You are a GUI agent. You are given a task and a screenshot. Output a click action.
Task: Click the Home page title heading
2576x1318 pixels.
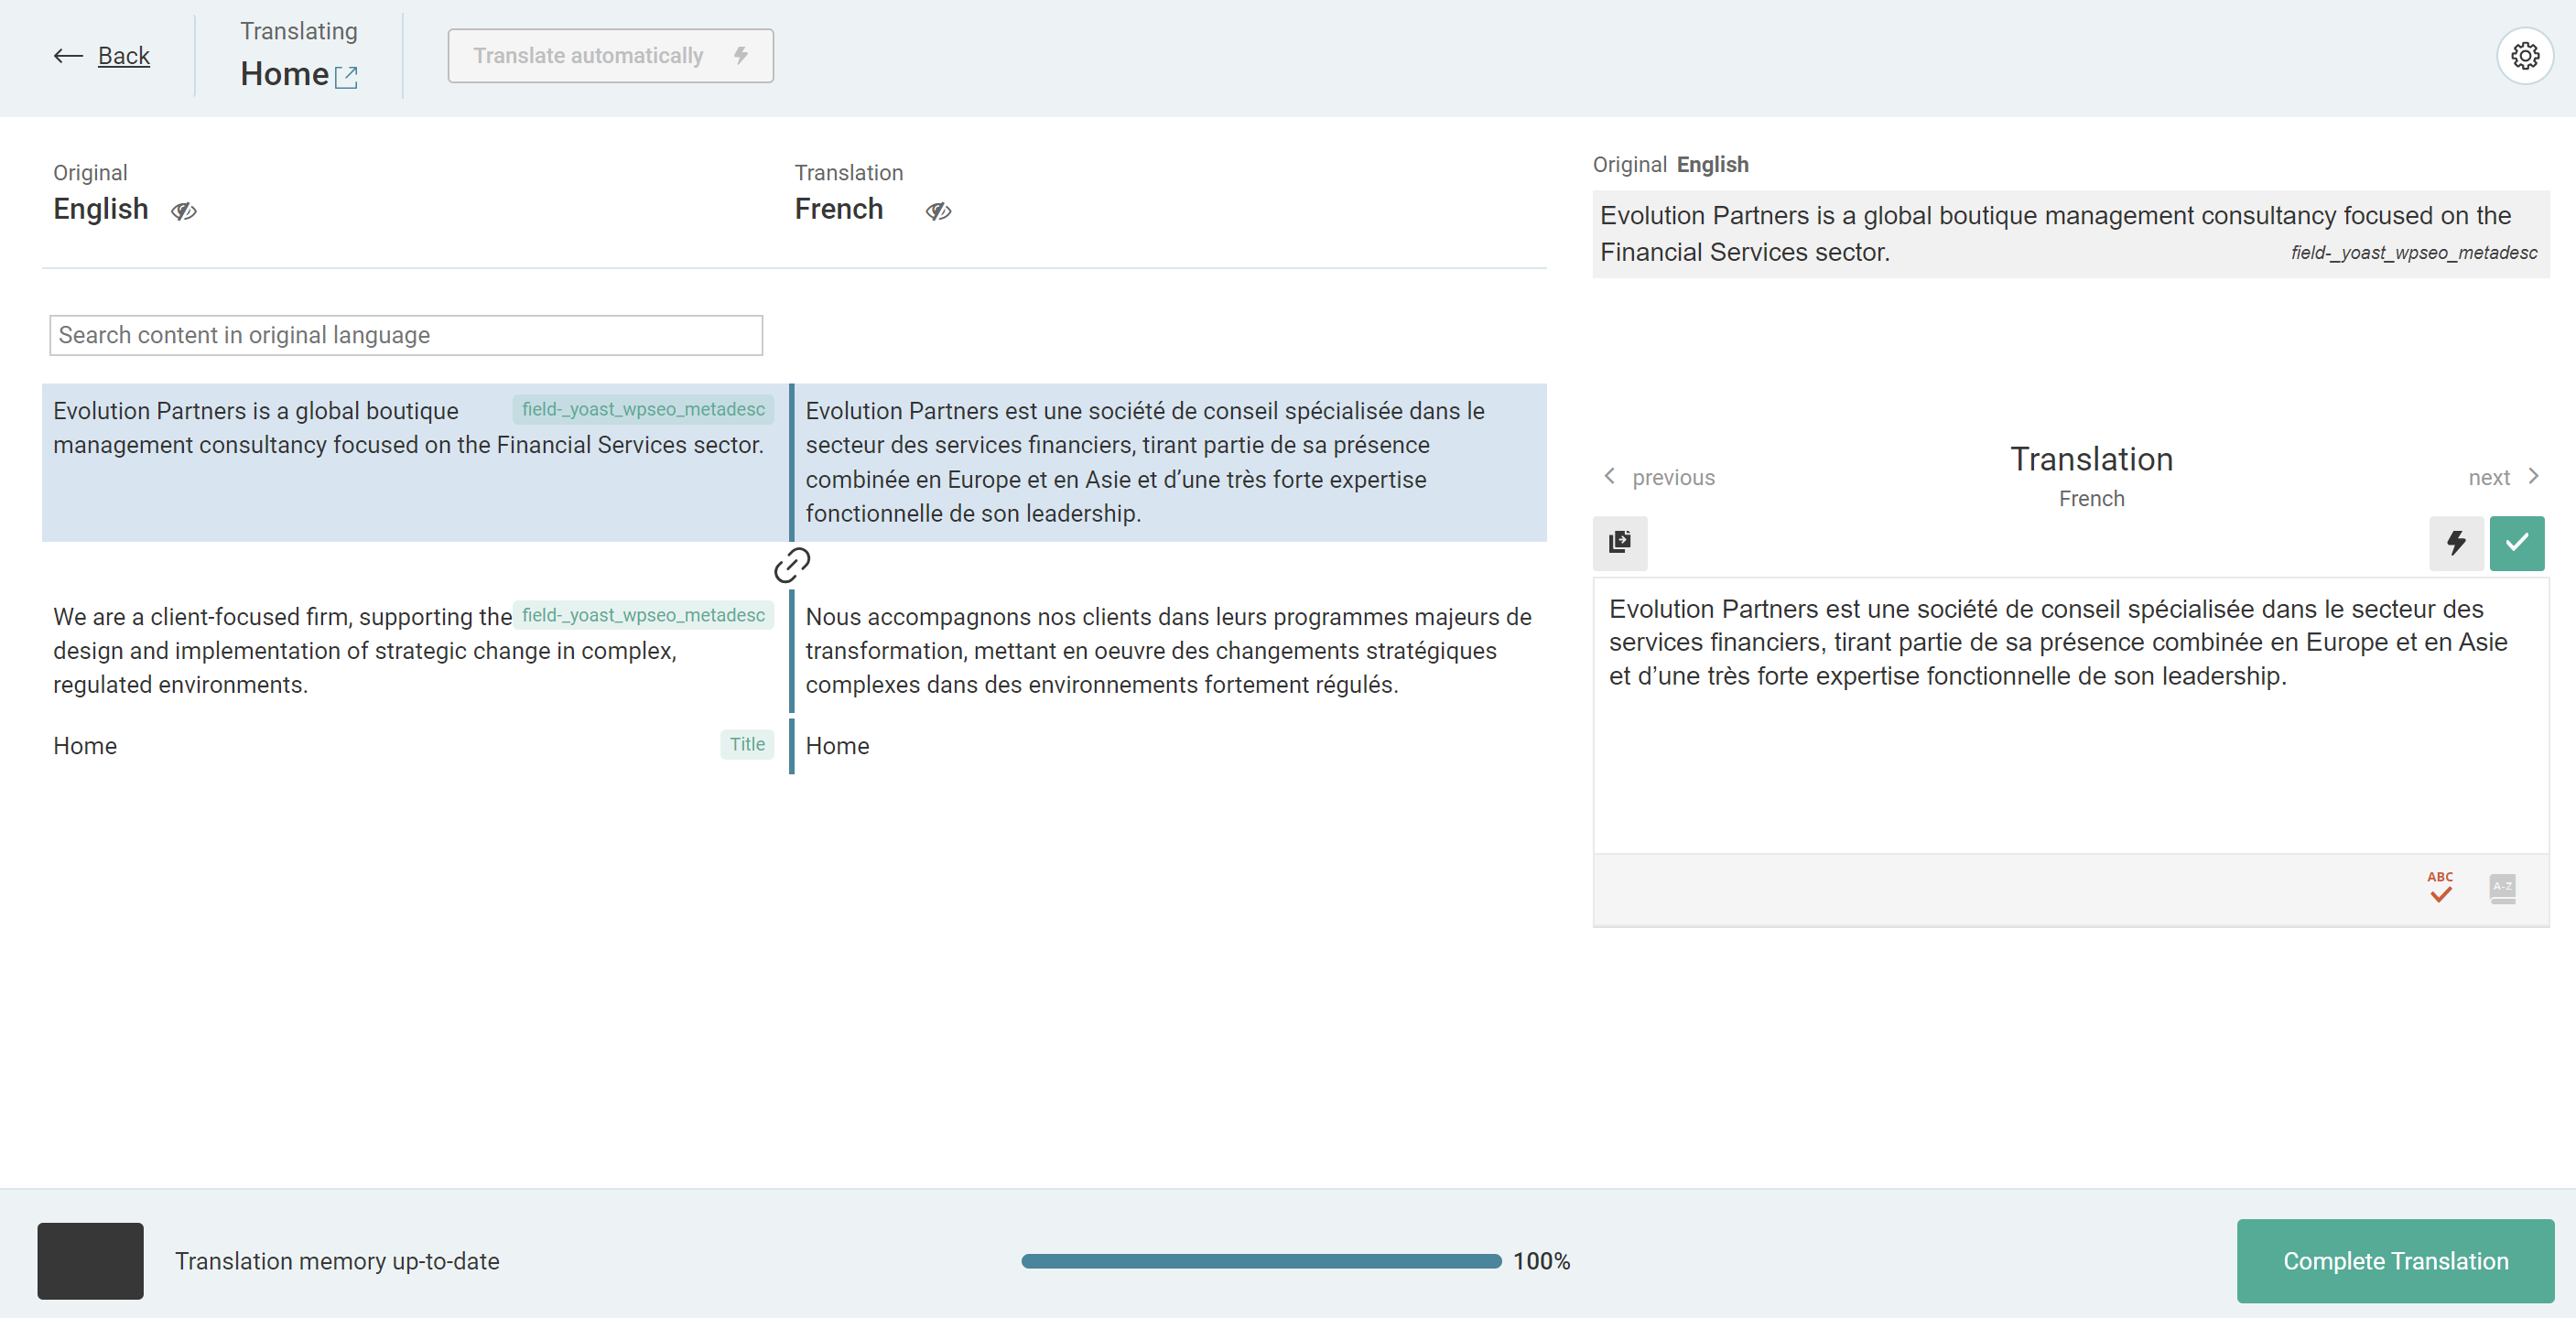pos(285,74)
